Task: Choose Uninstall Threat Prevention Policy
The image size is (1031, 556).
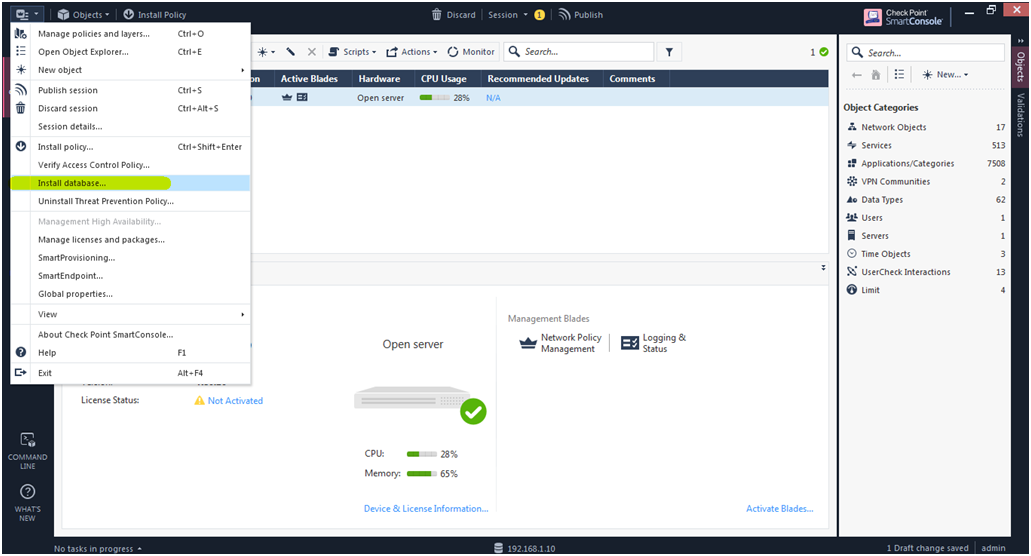Action: 130,201
